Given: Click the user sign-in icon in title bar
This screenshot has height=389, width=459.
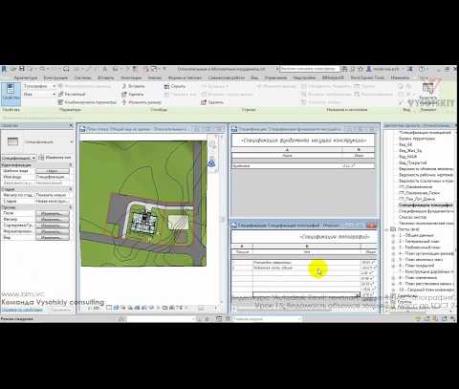Looking at the screenshot, I should point(369,69).
